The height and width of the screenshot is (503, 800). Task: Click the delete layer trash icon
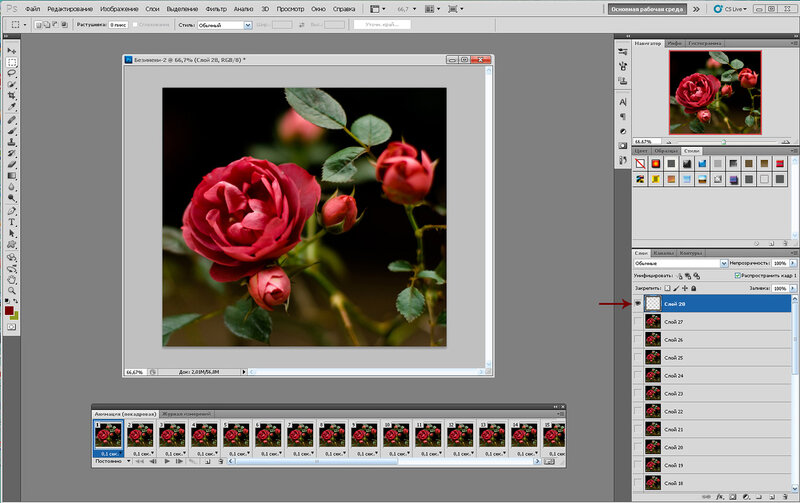click(785, 496)
